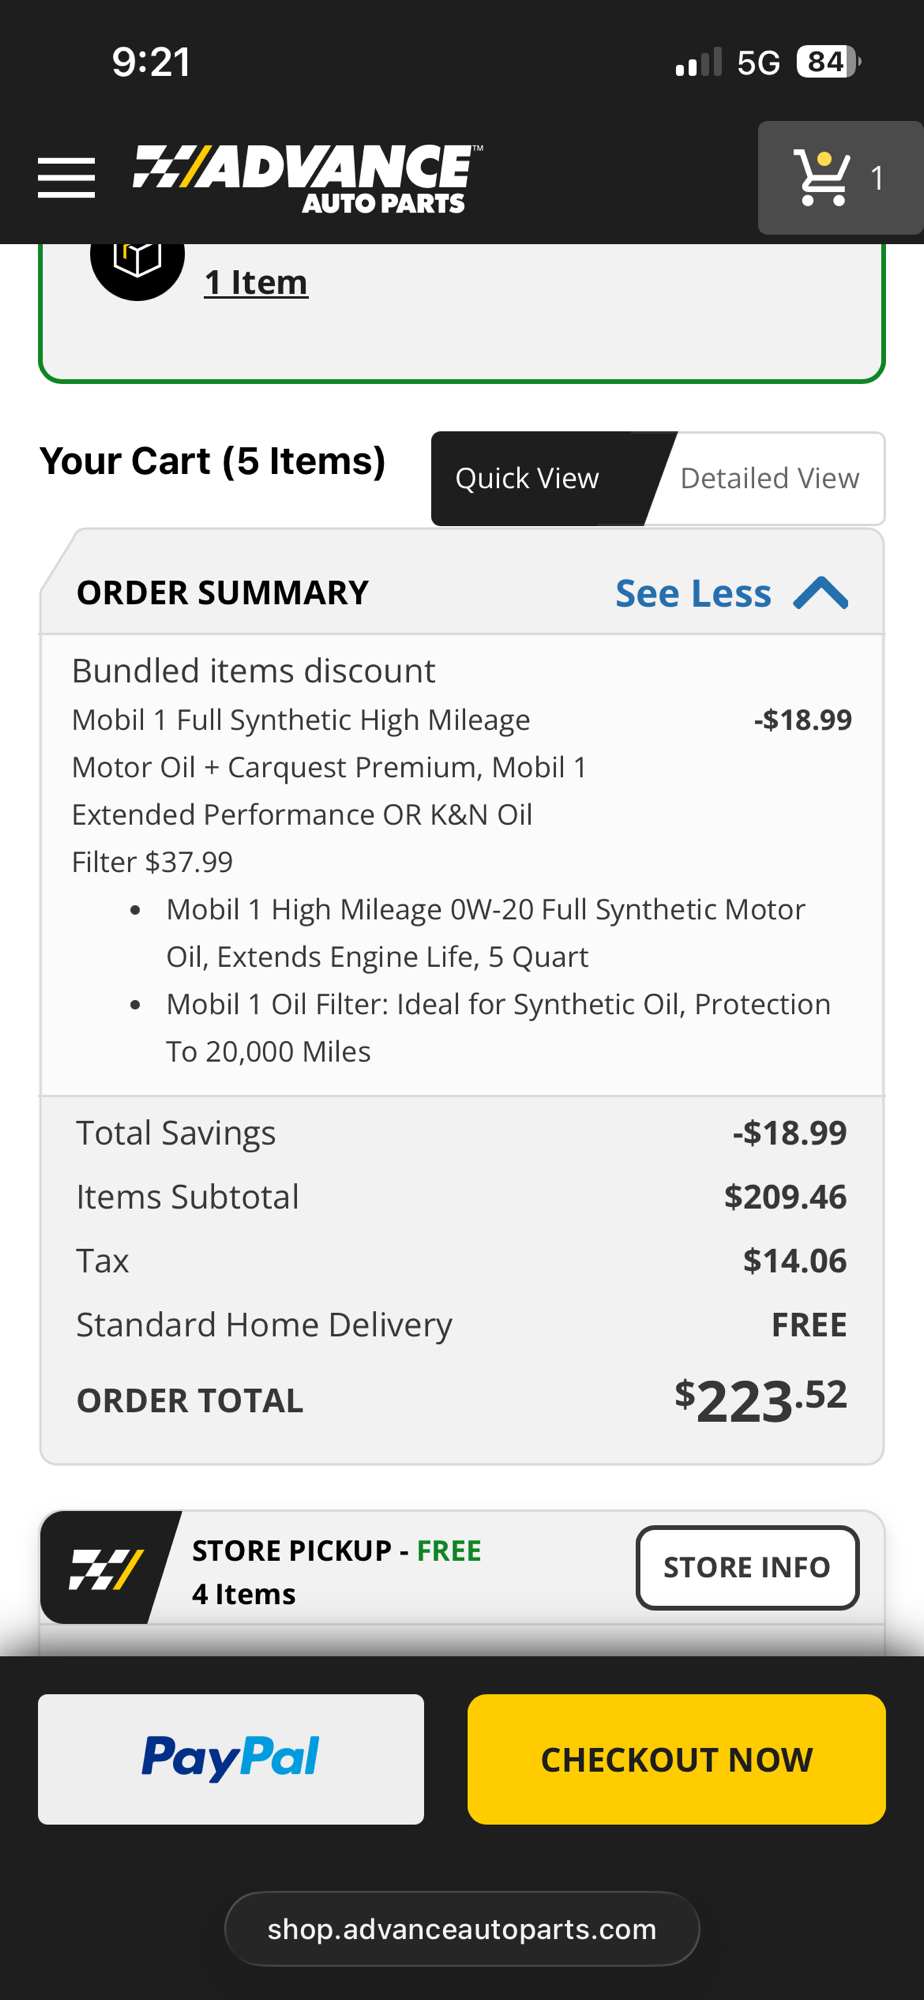This screenshot has height=2000, width=924.
Task: Tap the shop.advanceautoparts.com address bar
Action: [462, 1928]
